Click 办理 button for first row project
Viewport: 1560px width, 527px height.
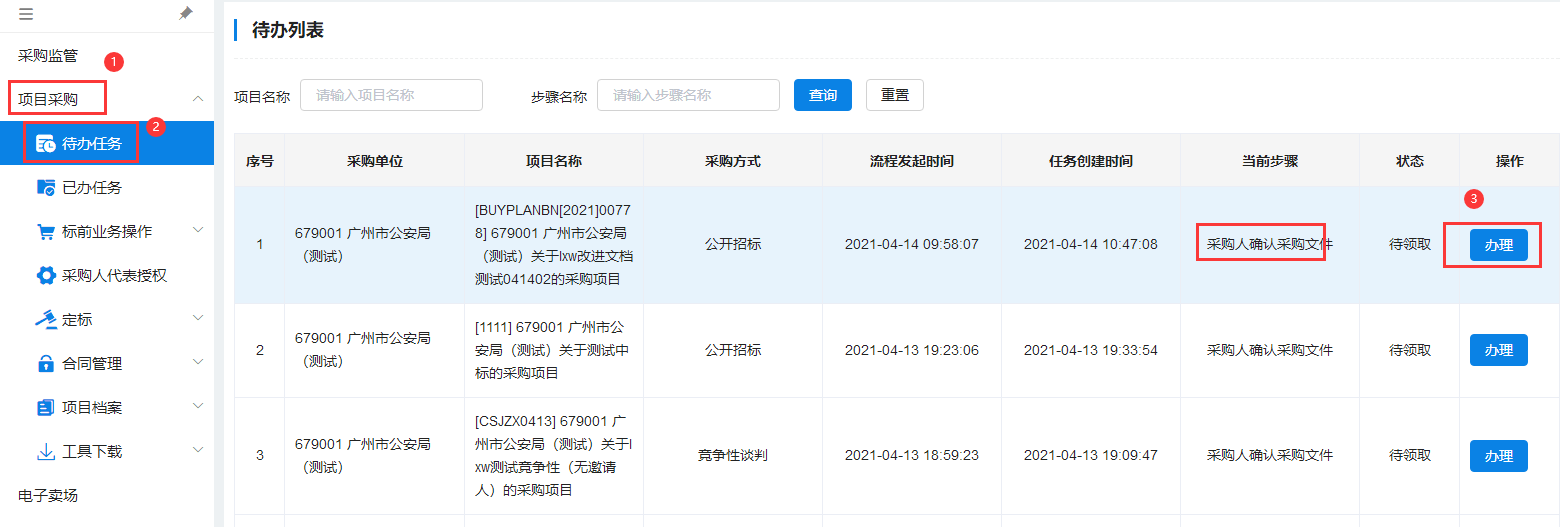click(1498, 245)
